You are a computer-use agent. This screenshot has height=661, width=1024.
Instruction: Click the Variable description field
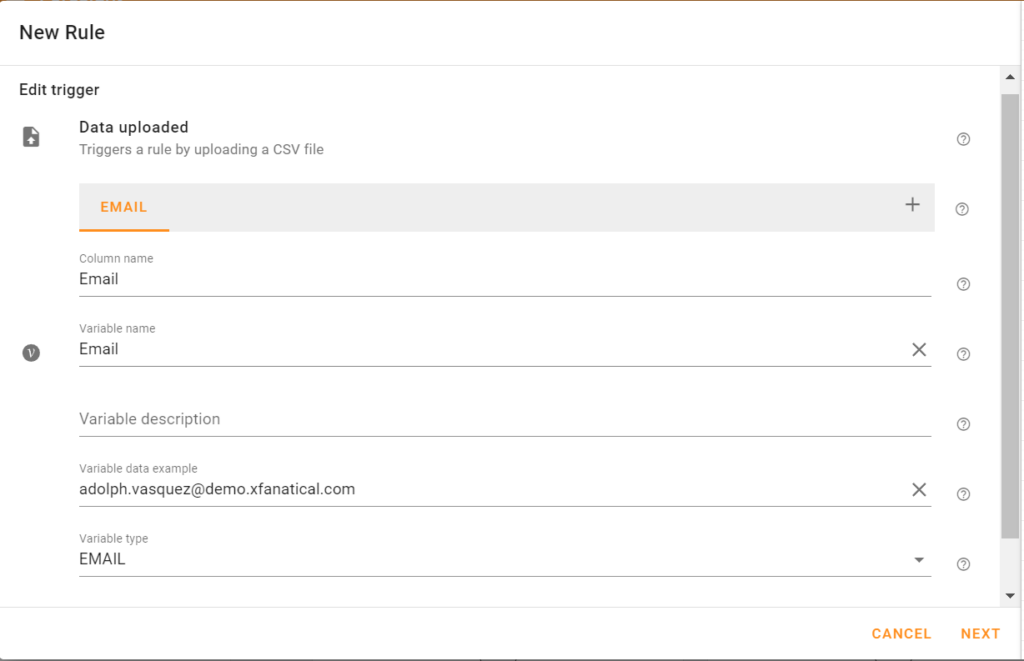pyautogui.click(x=400, y=418)
